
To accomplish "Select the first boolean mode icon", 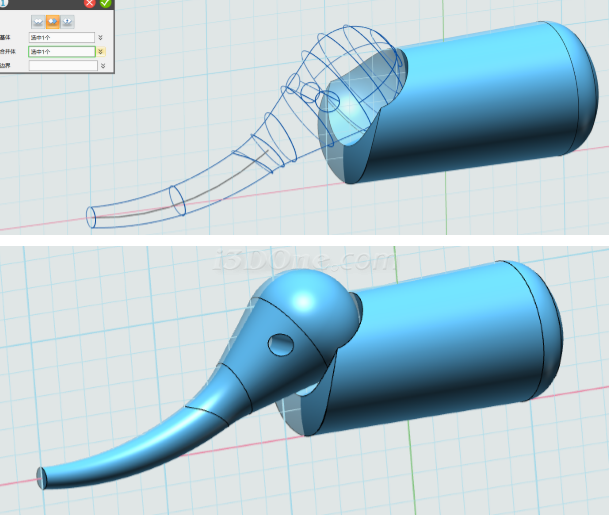I will (x=37, y=20).
